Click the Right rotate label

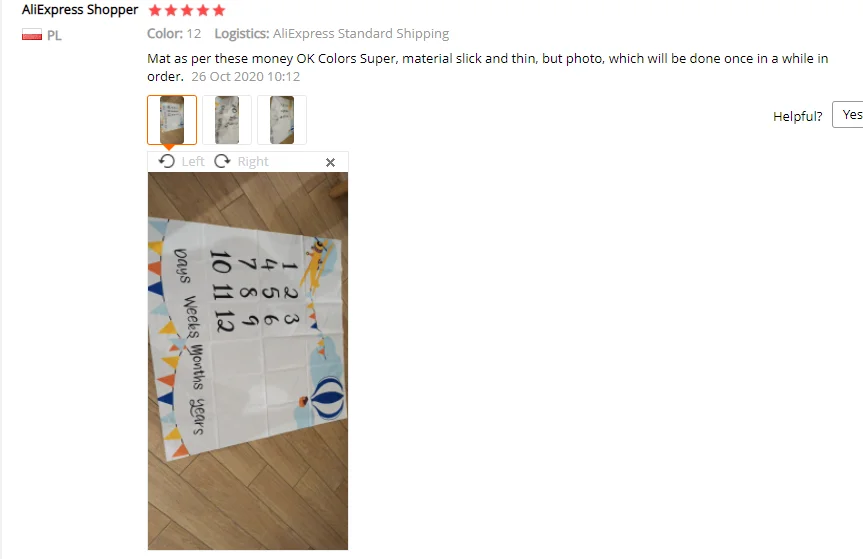(x=253, y=162)
